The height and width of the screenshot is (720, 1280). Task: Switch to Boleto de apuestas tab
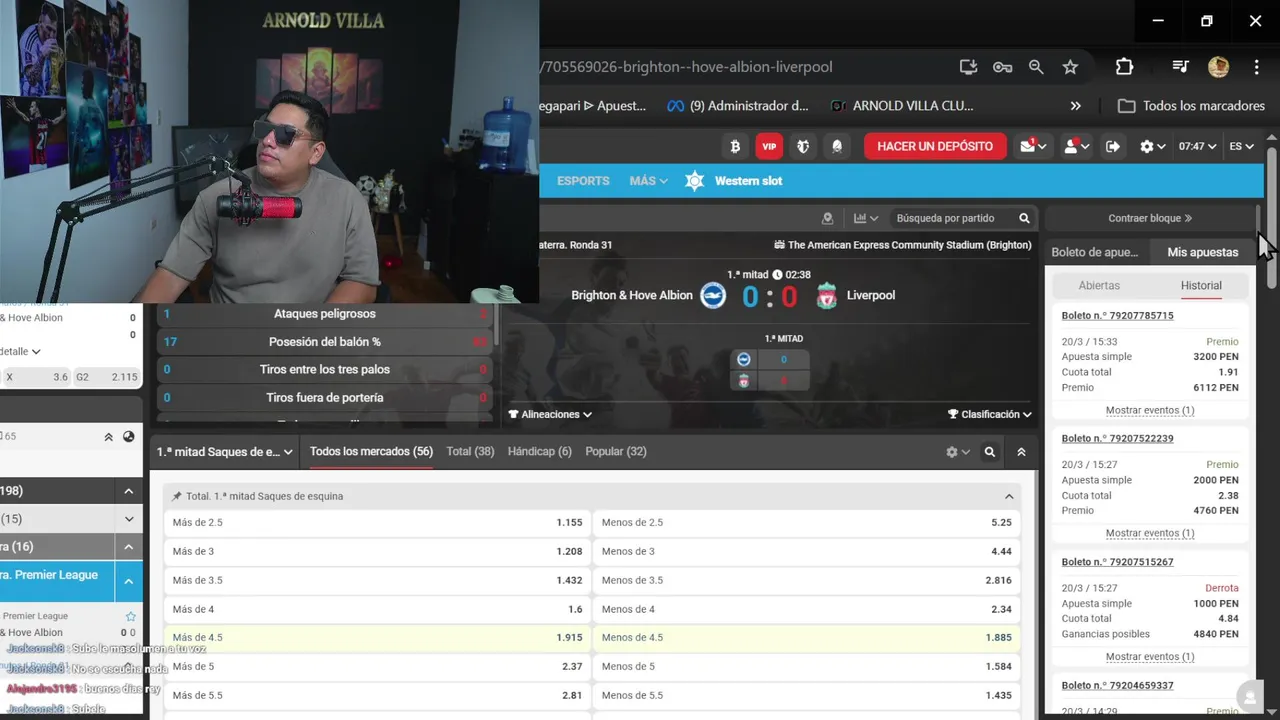coord(1095,252)
